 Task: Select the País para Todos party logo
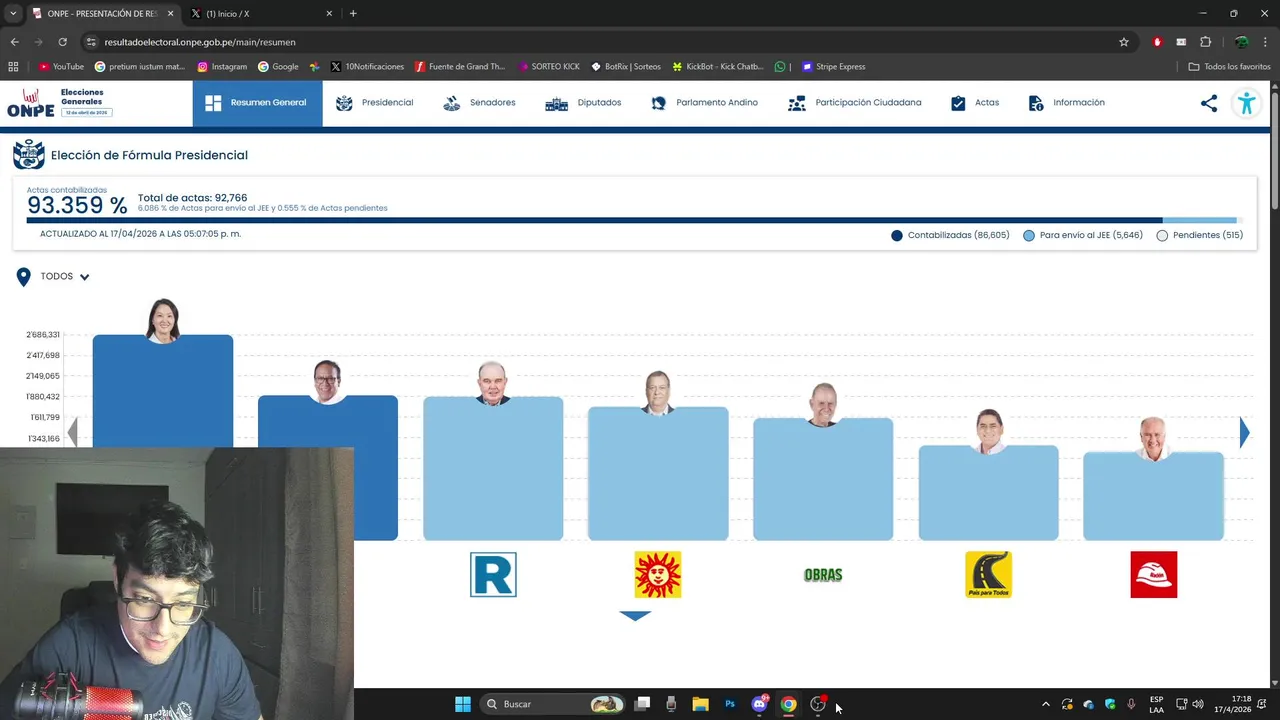(988, 575)
